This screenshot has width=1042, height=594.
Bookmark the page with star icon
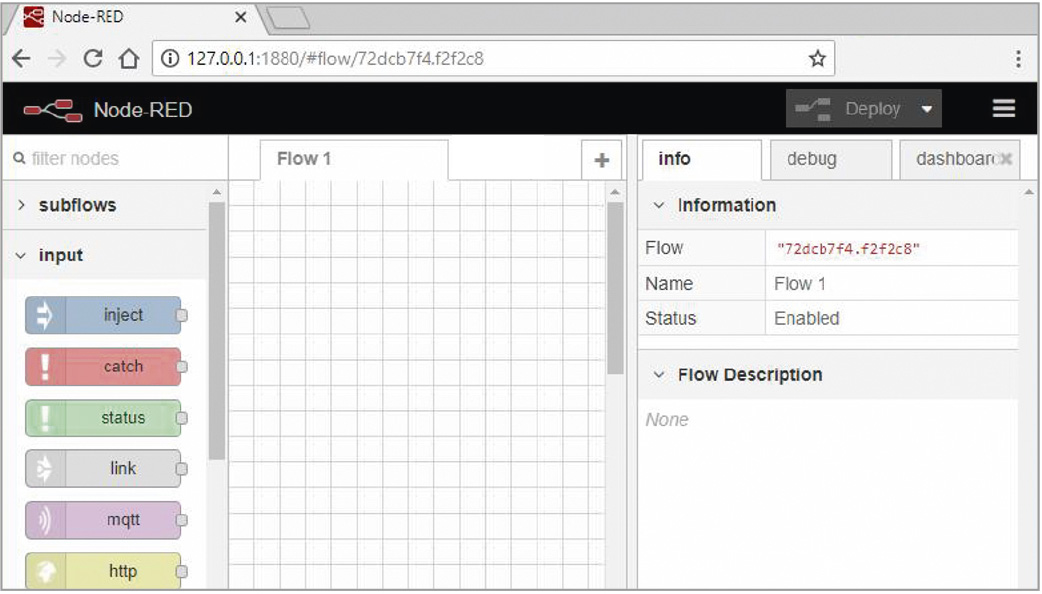[817, 58]
